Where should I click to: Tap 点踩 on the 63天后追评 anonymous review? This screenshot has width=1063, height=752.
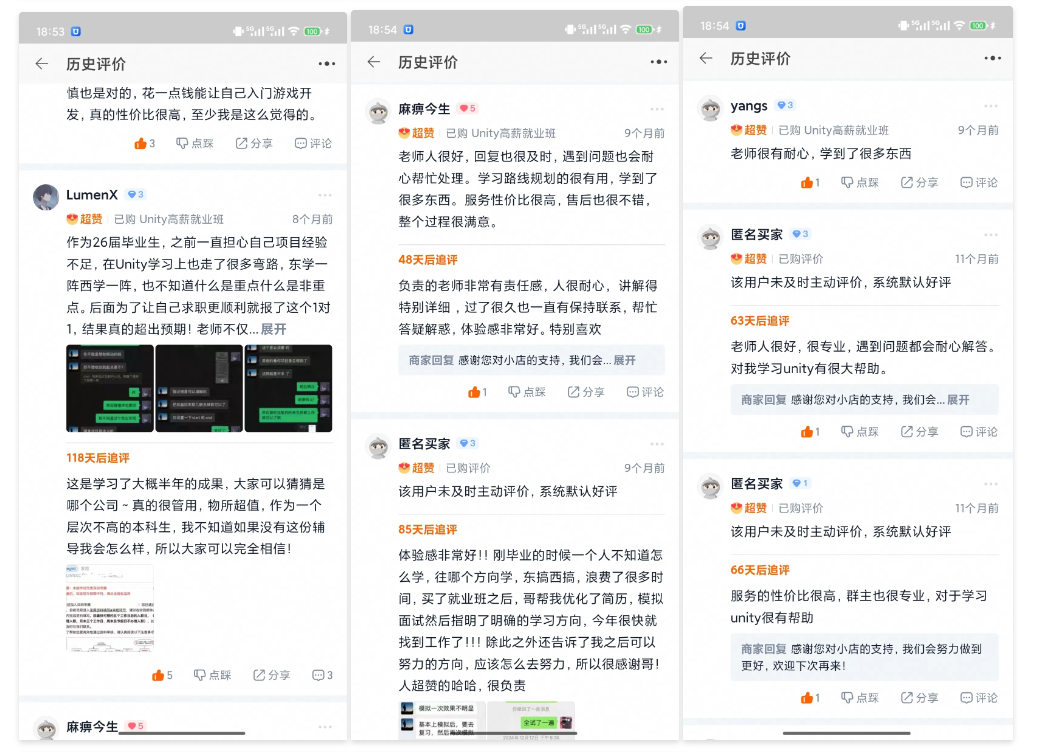point(860,432)
